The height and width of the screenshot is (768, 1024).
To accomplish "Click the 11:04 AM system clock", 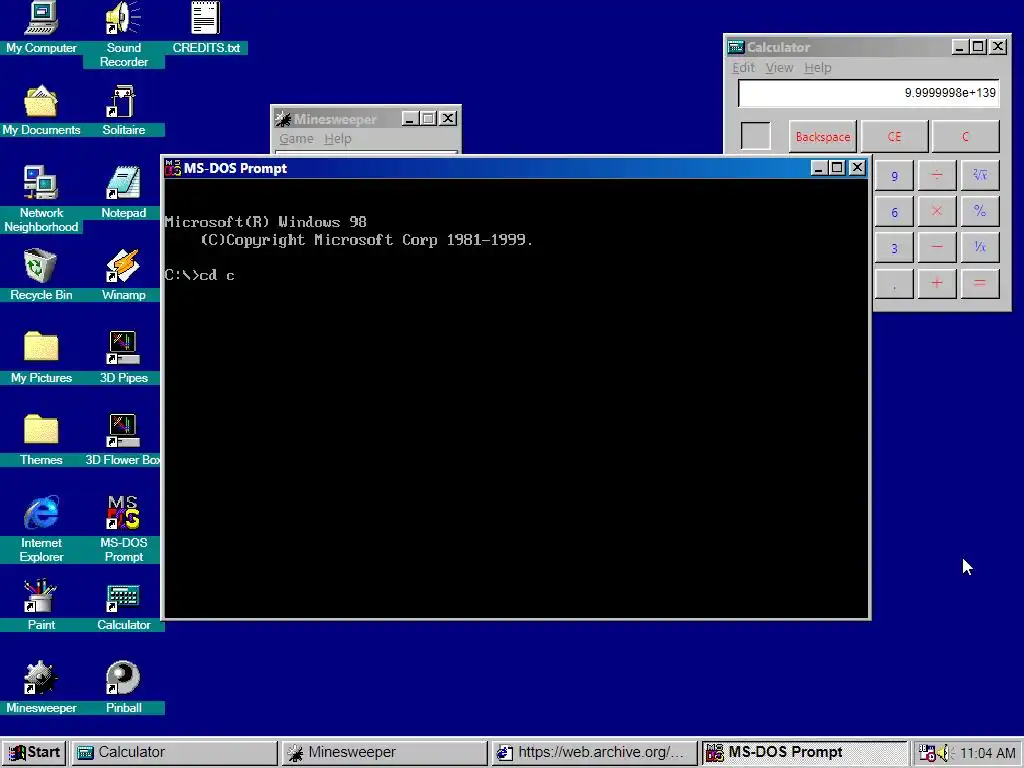I will (987, 753).
